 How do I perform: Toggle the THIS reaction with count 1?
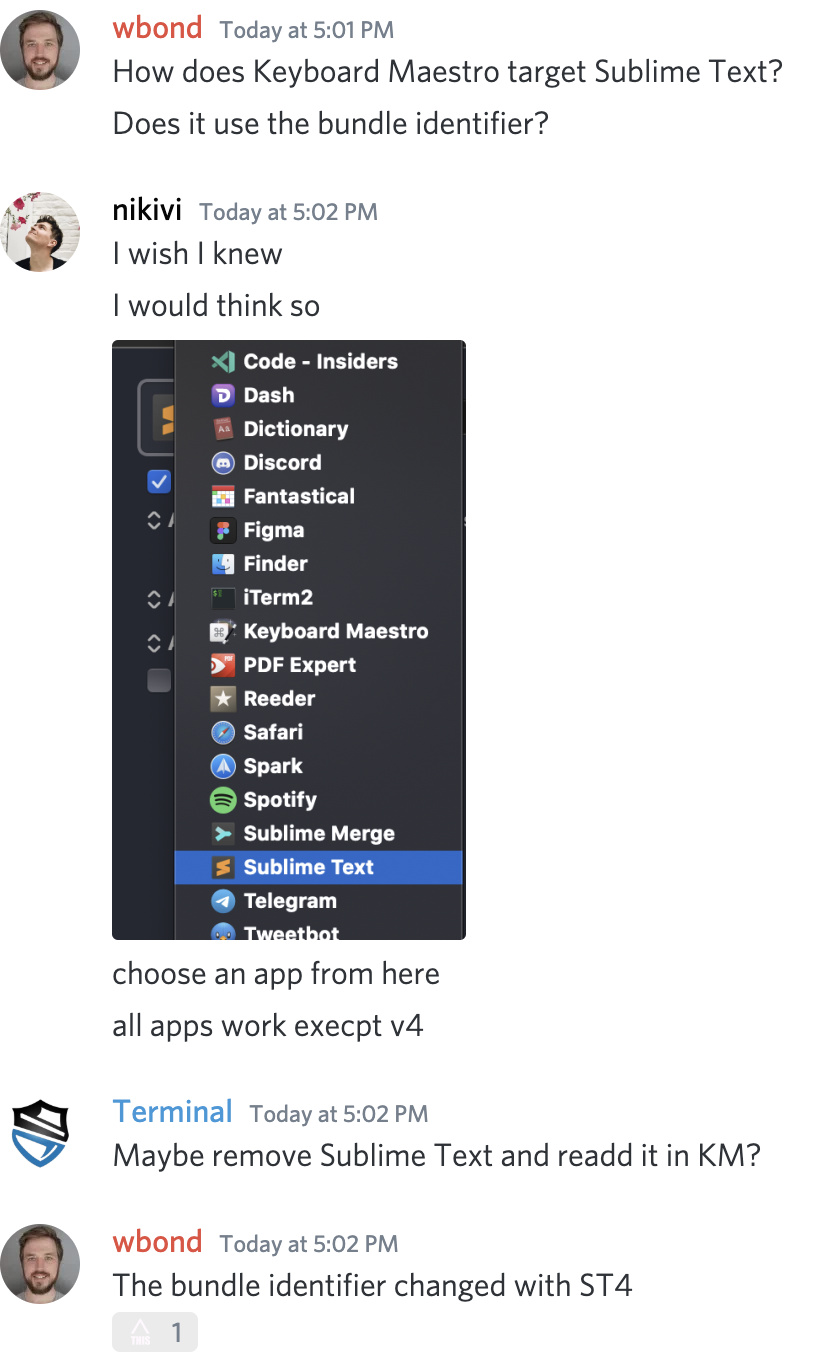coord(155,1332)
